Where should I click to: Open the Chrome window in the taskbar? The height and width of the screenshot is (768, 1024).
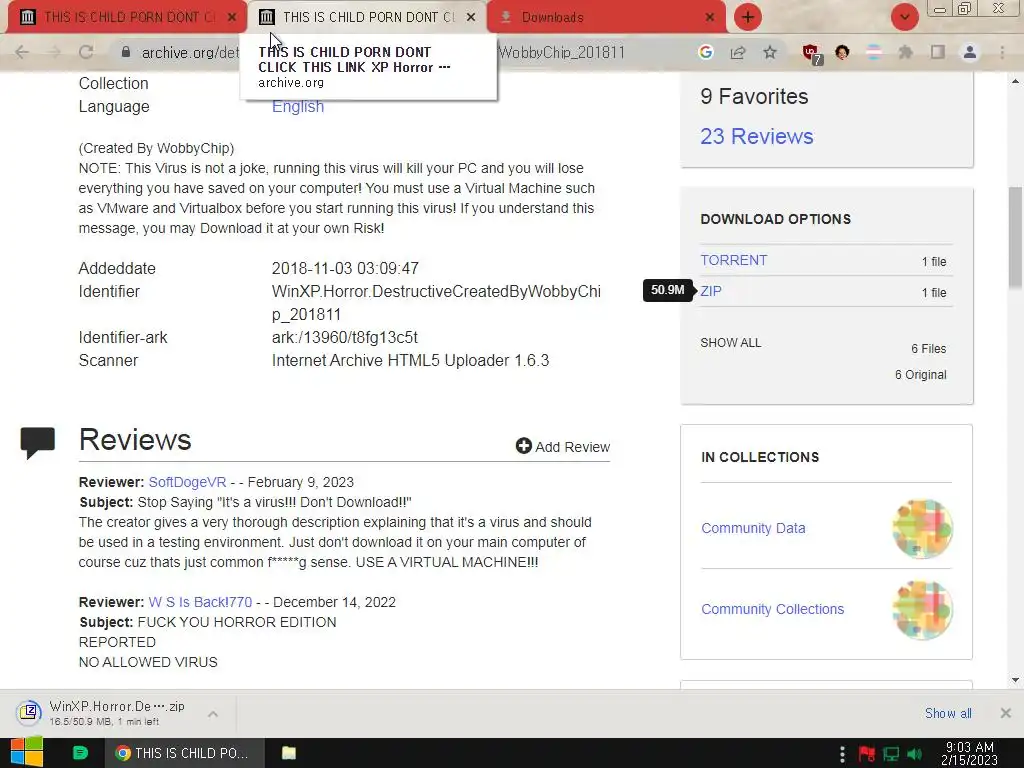[x=185, y=753]
